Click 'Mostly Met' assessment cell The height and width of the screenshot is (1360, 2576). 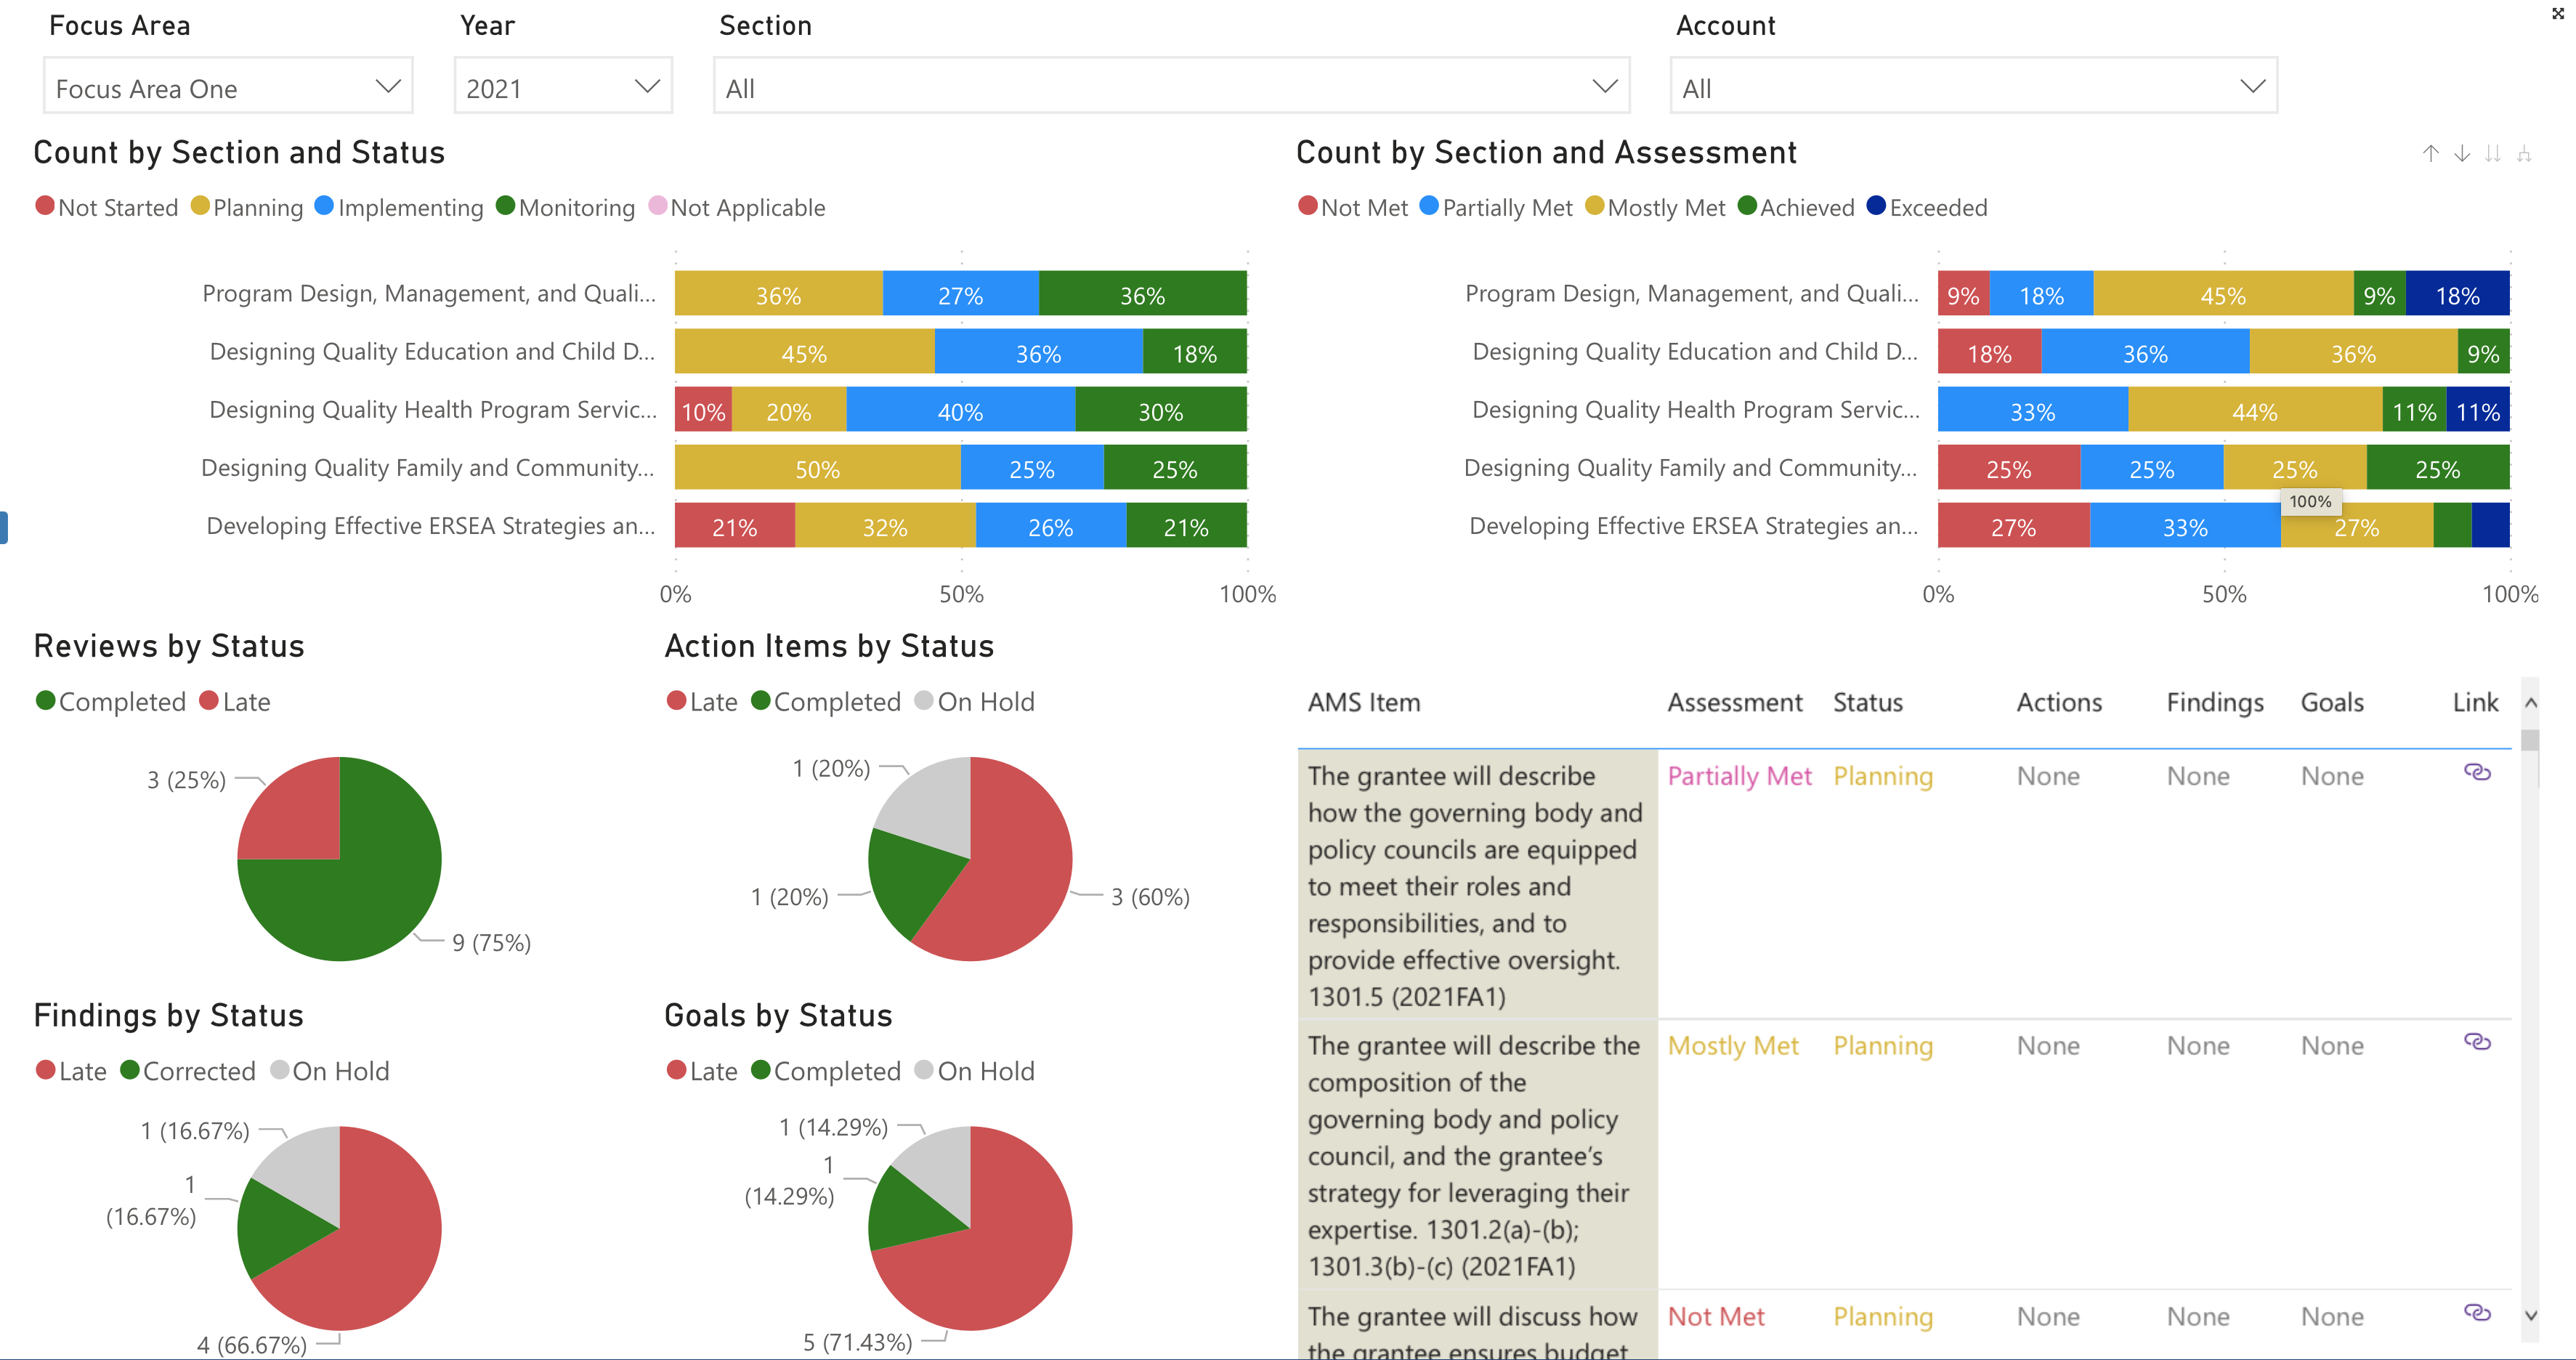point(1733,1046)
